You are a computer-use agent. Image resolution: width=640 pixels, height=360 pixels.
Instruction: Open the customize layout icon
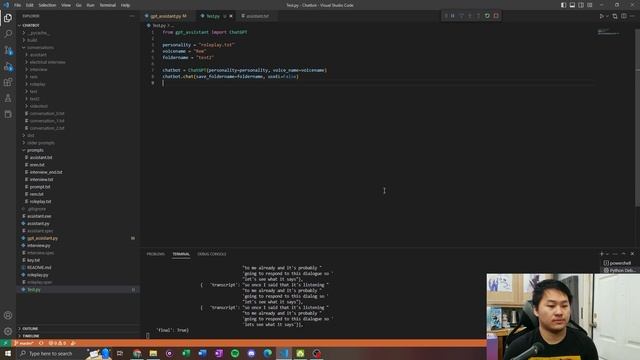[x=590, y=5]
